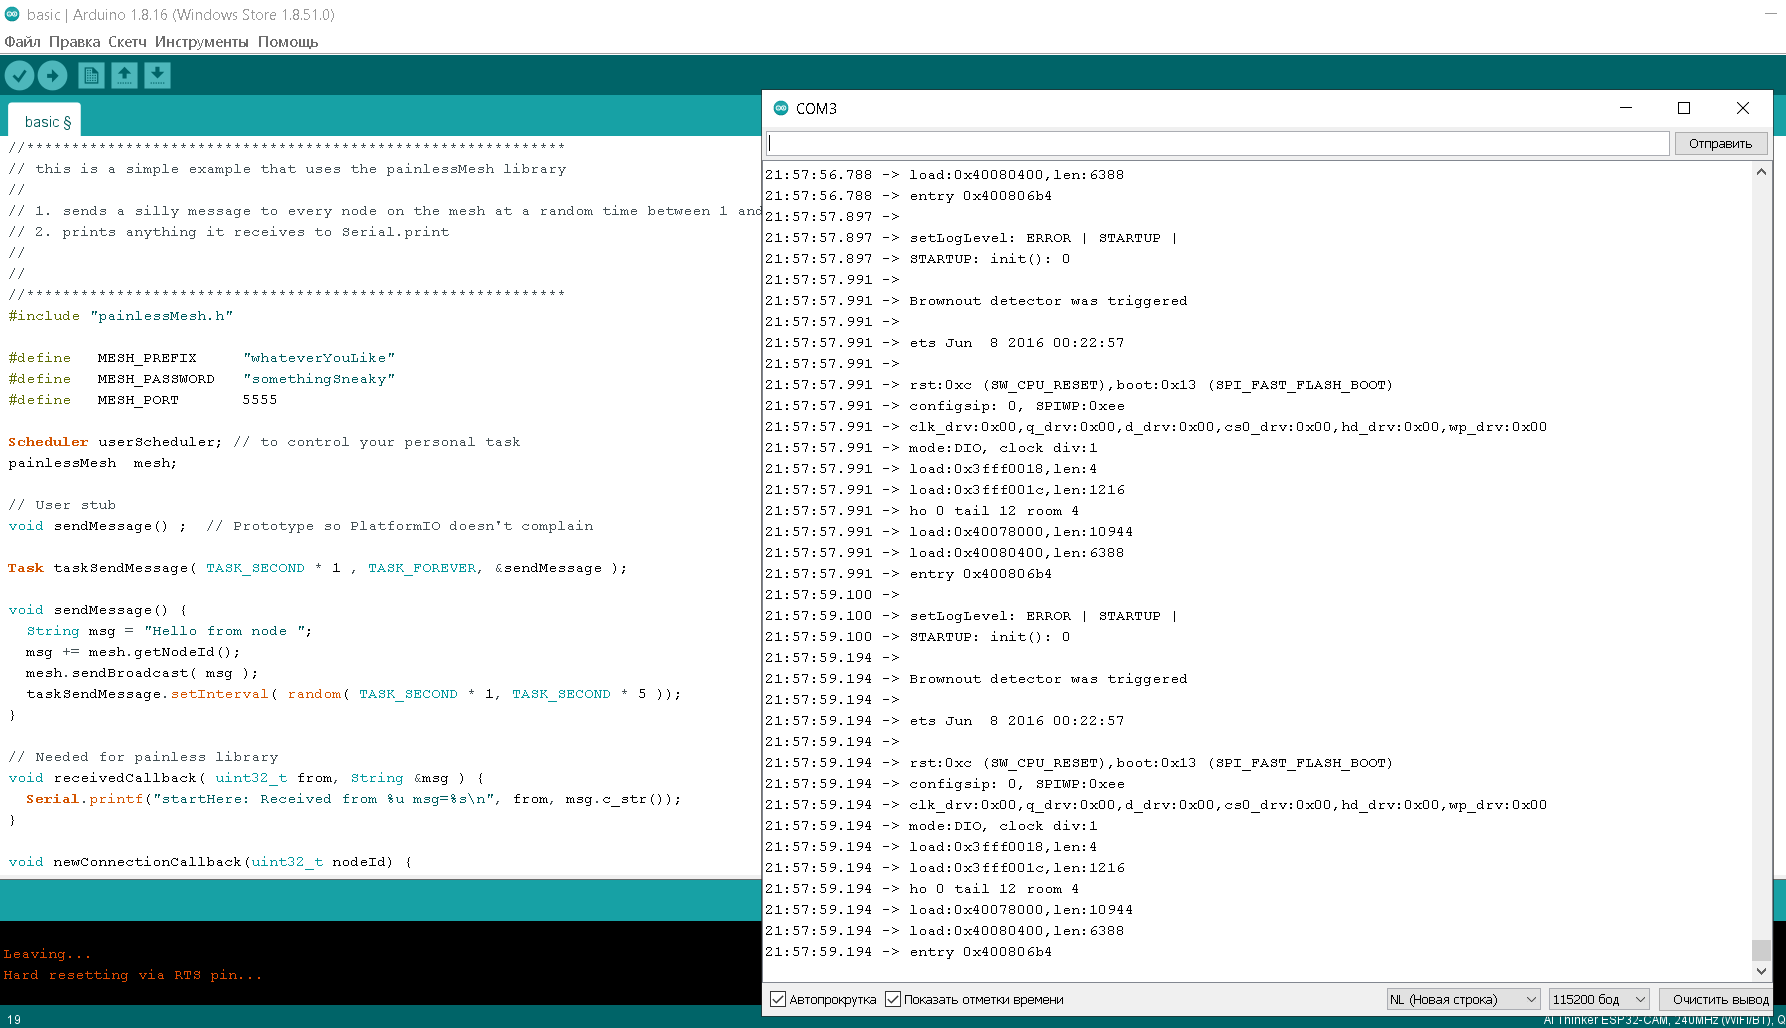Image resolution: width=1786 pixels, height=1028 pixels.
Task: Click the void newConnectionCallback line
Action: 210,862
